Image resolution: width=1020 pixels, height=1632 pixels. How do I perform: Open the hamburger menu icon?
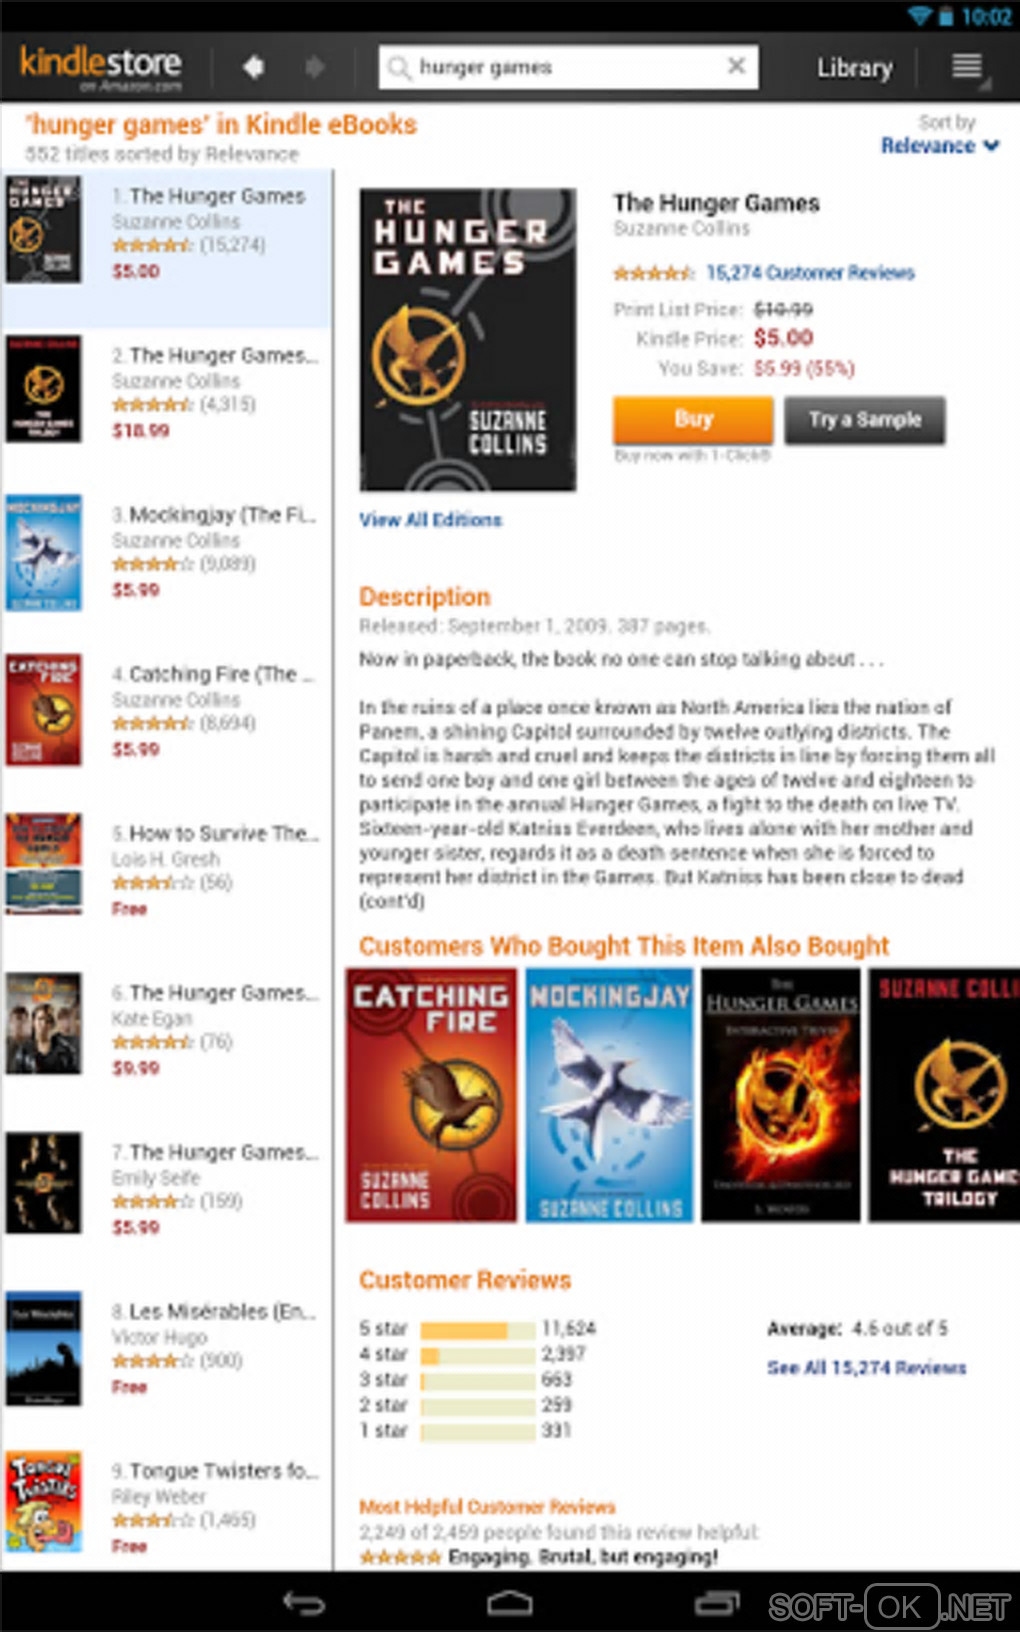pos(966,67)
